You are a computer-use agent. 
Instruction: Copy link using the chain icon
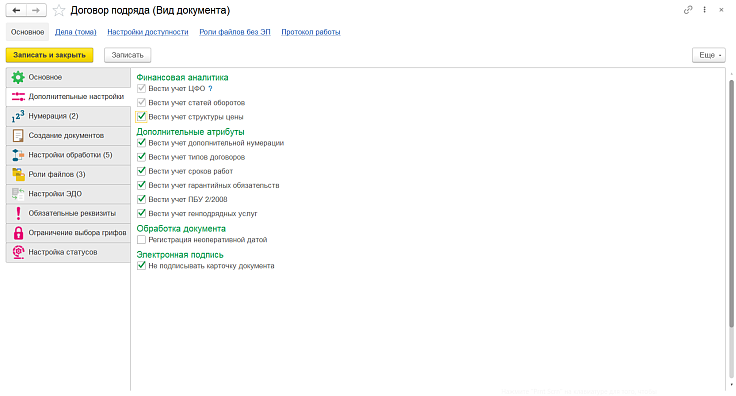[x=688, y=10]
